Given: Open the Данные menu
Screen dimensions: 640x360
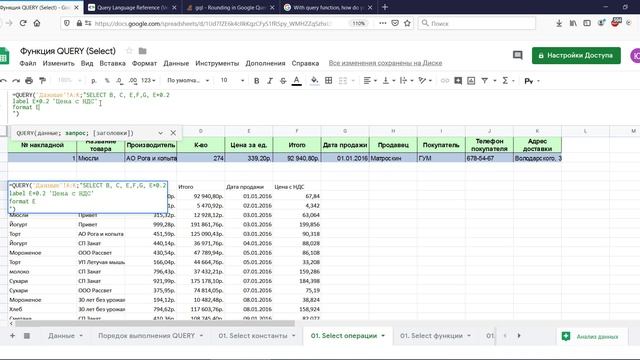Looking at the screenshot, I should [x=176, y=63].
